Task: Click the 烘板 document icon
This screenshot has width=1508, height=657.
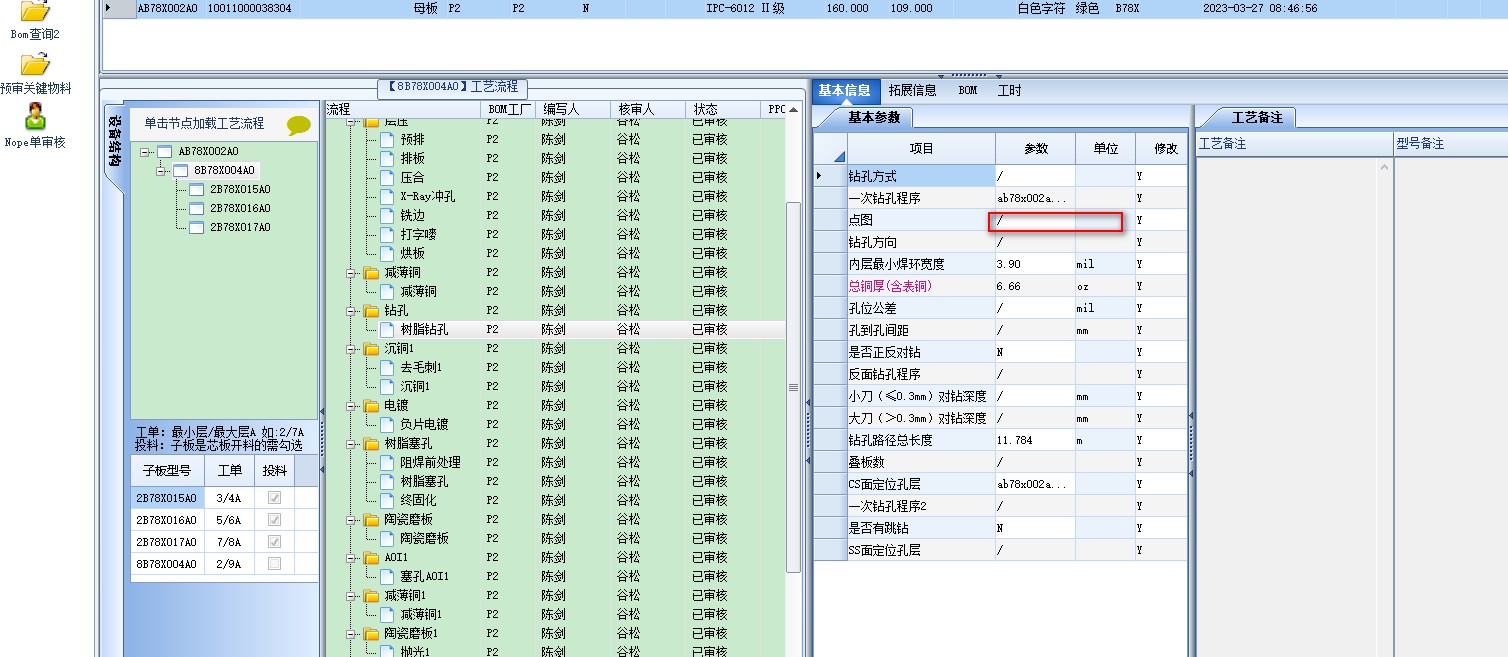Action: 386,253
